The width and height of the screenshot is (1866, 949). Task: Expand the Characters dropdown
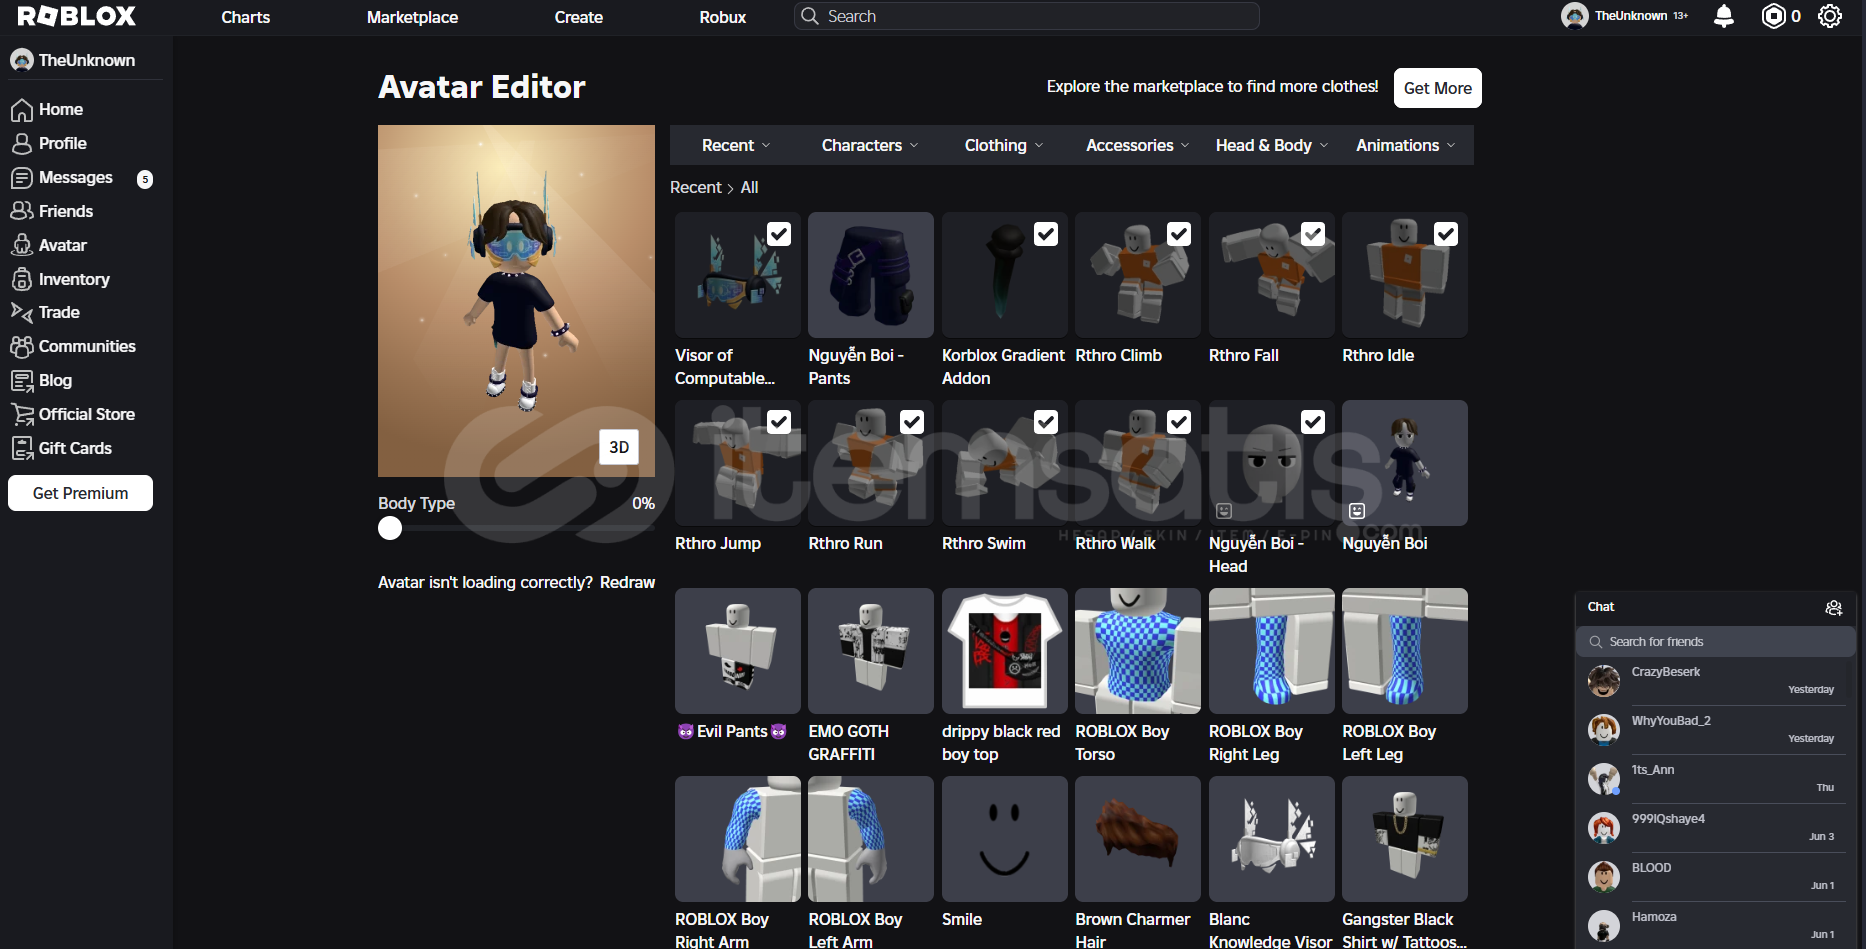[869, 145]
